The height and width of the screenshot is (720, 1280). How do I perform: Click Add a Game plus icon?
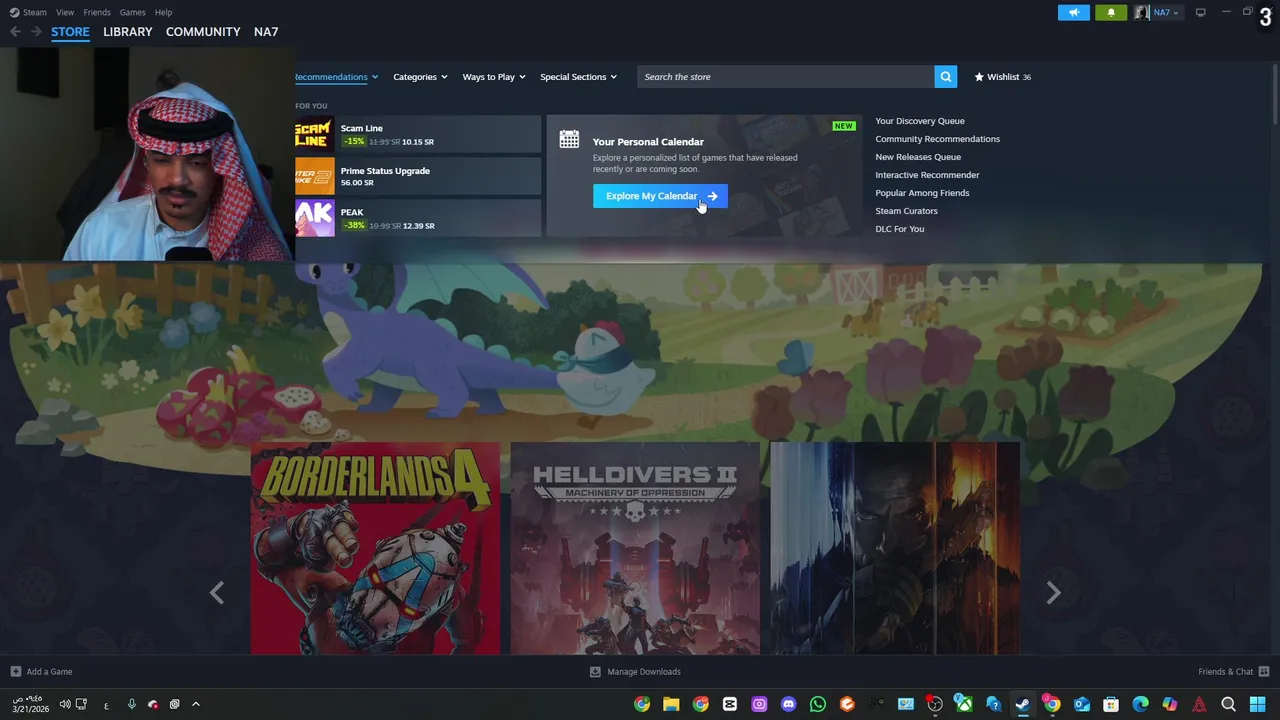coord(15,672)
